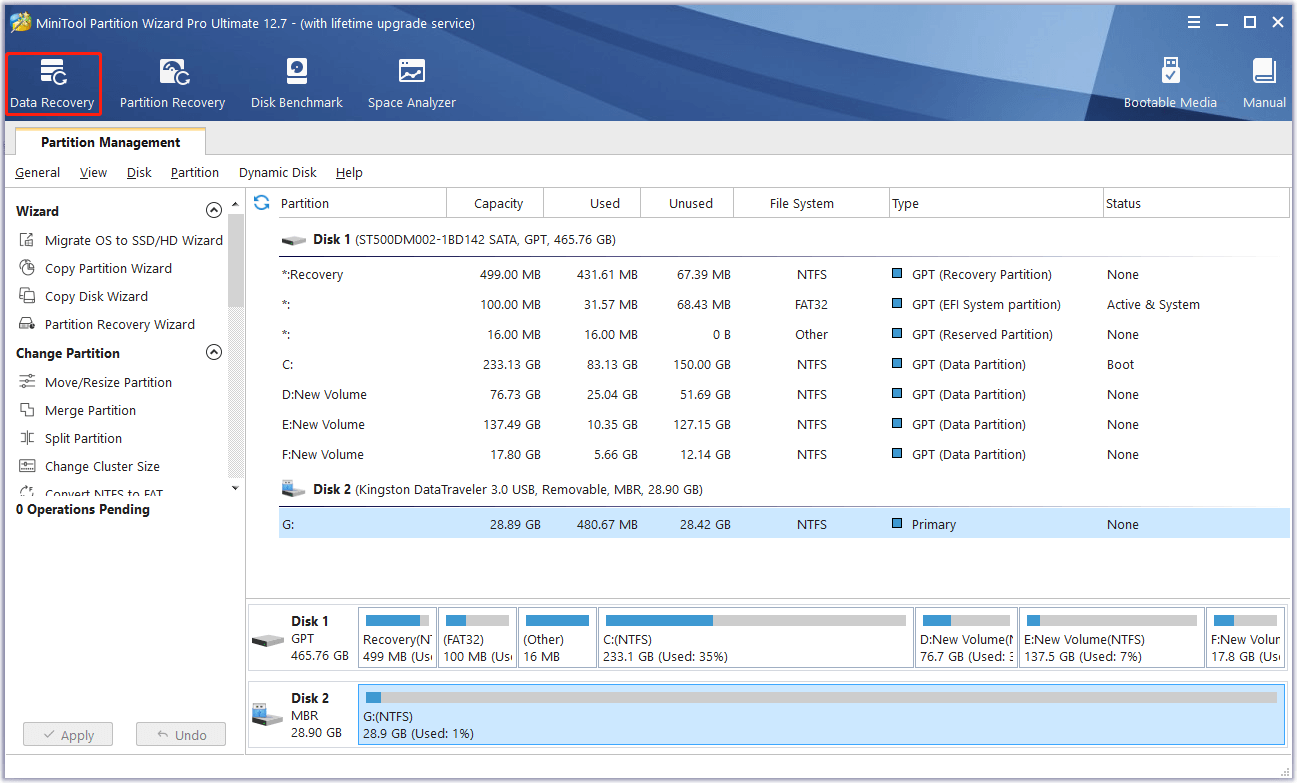Image resolution: width=1297 pixels, height=783 pixels.
Task: Select E:New Volume(NTFS) block in disk map
Action: (1112, 638)
